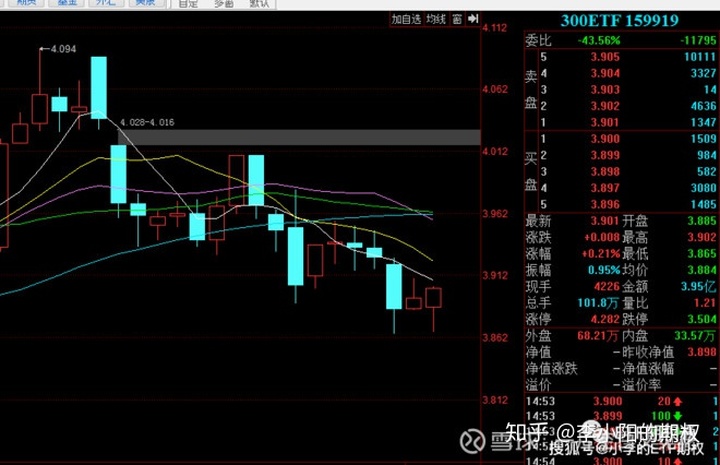Click the 均价 value 3.884
Image resolution: width=720 pixels, height=465 pixels.
pyautogui.click(x=702, y=270)
